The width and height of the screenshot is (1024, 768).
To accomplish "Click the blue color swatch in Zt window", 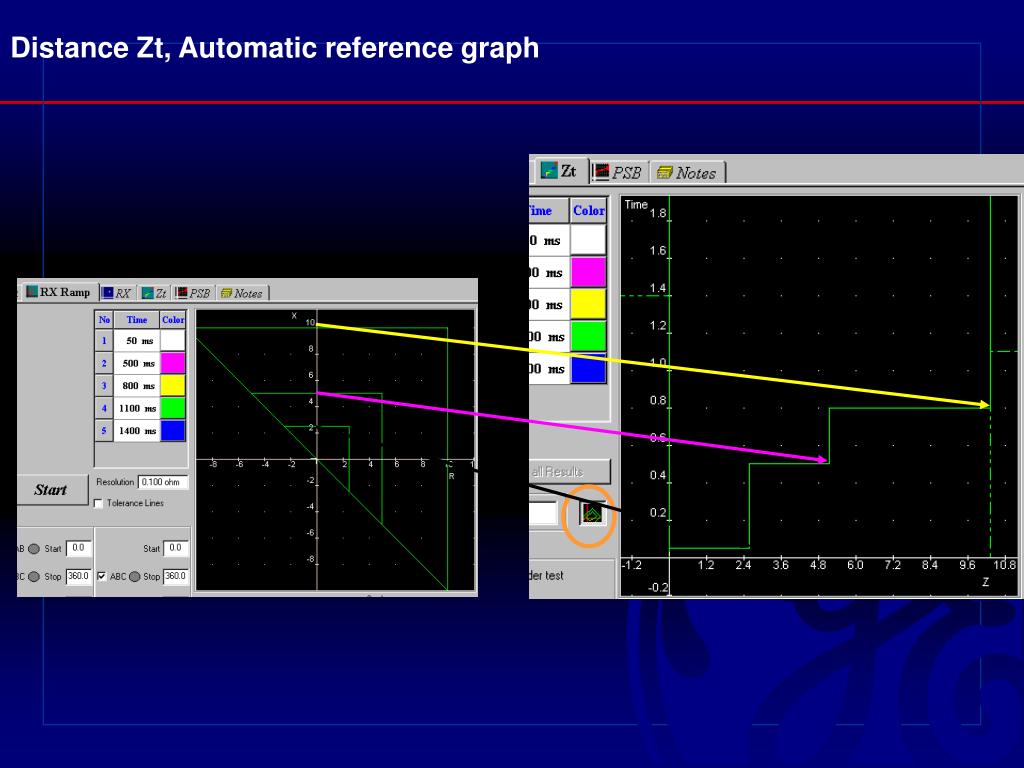I will tap(588, 368).
